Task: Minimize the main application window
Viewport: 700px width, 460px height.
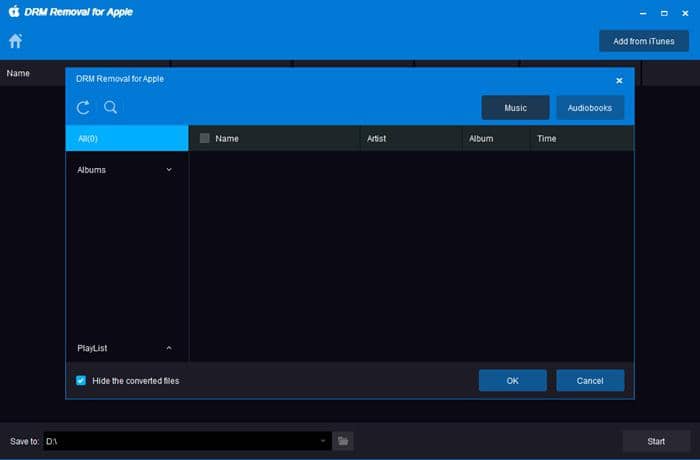Action: point(643,13)
